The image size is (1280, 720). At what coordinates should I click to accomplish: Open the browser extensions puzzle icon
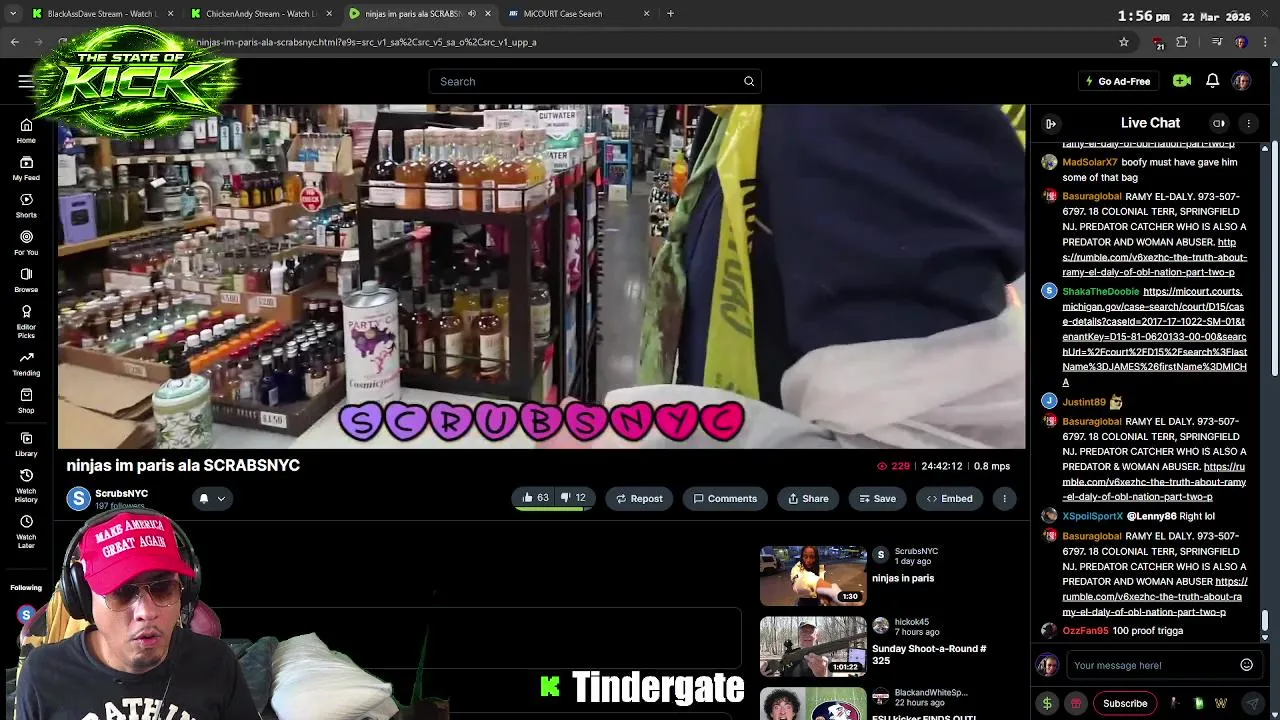[x=1182, y=42]
